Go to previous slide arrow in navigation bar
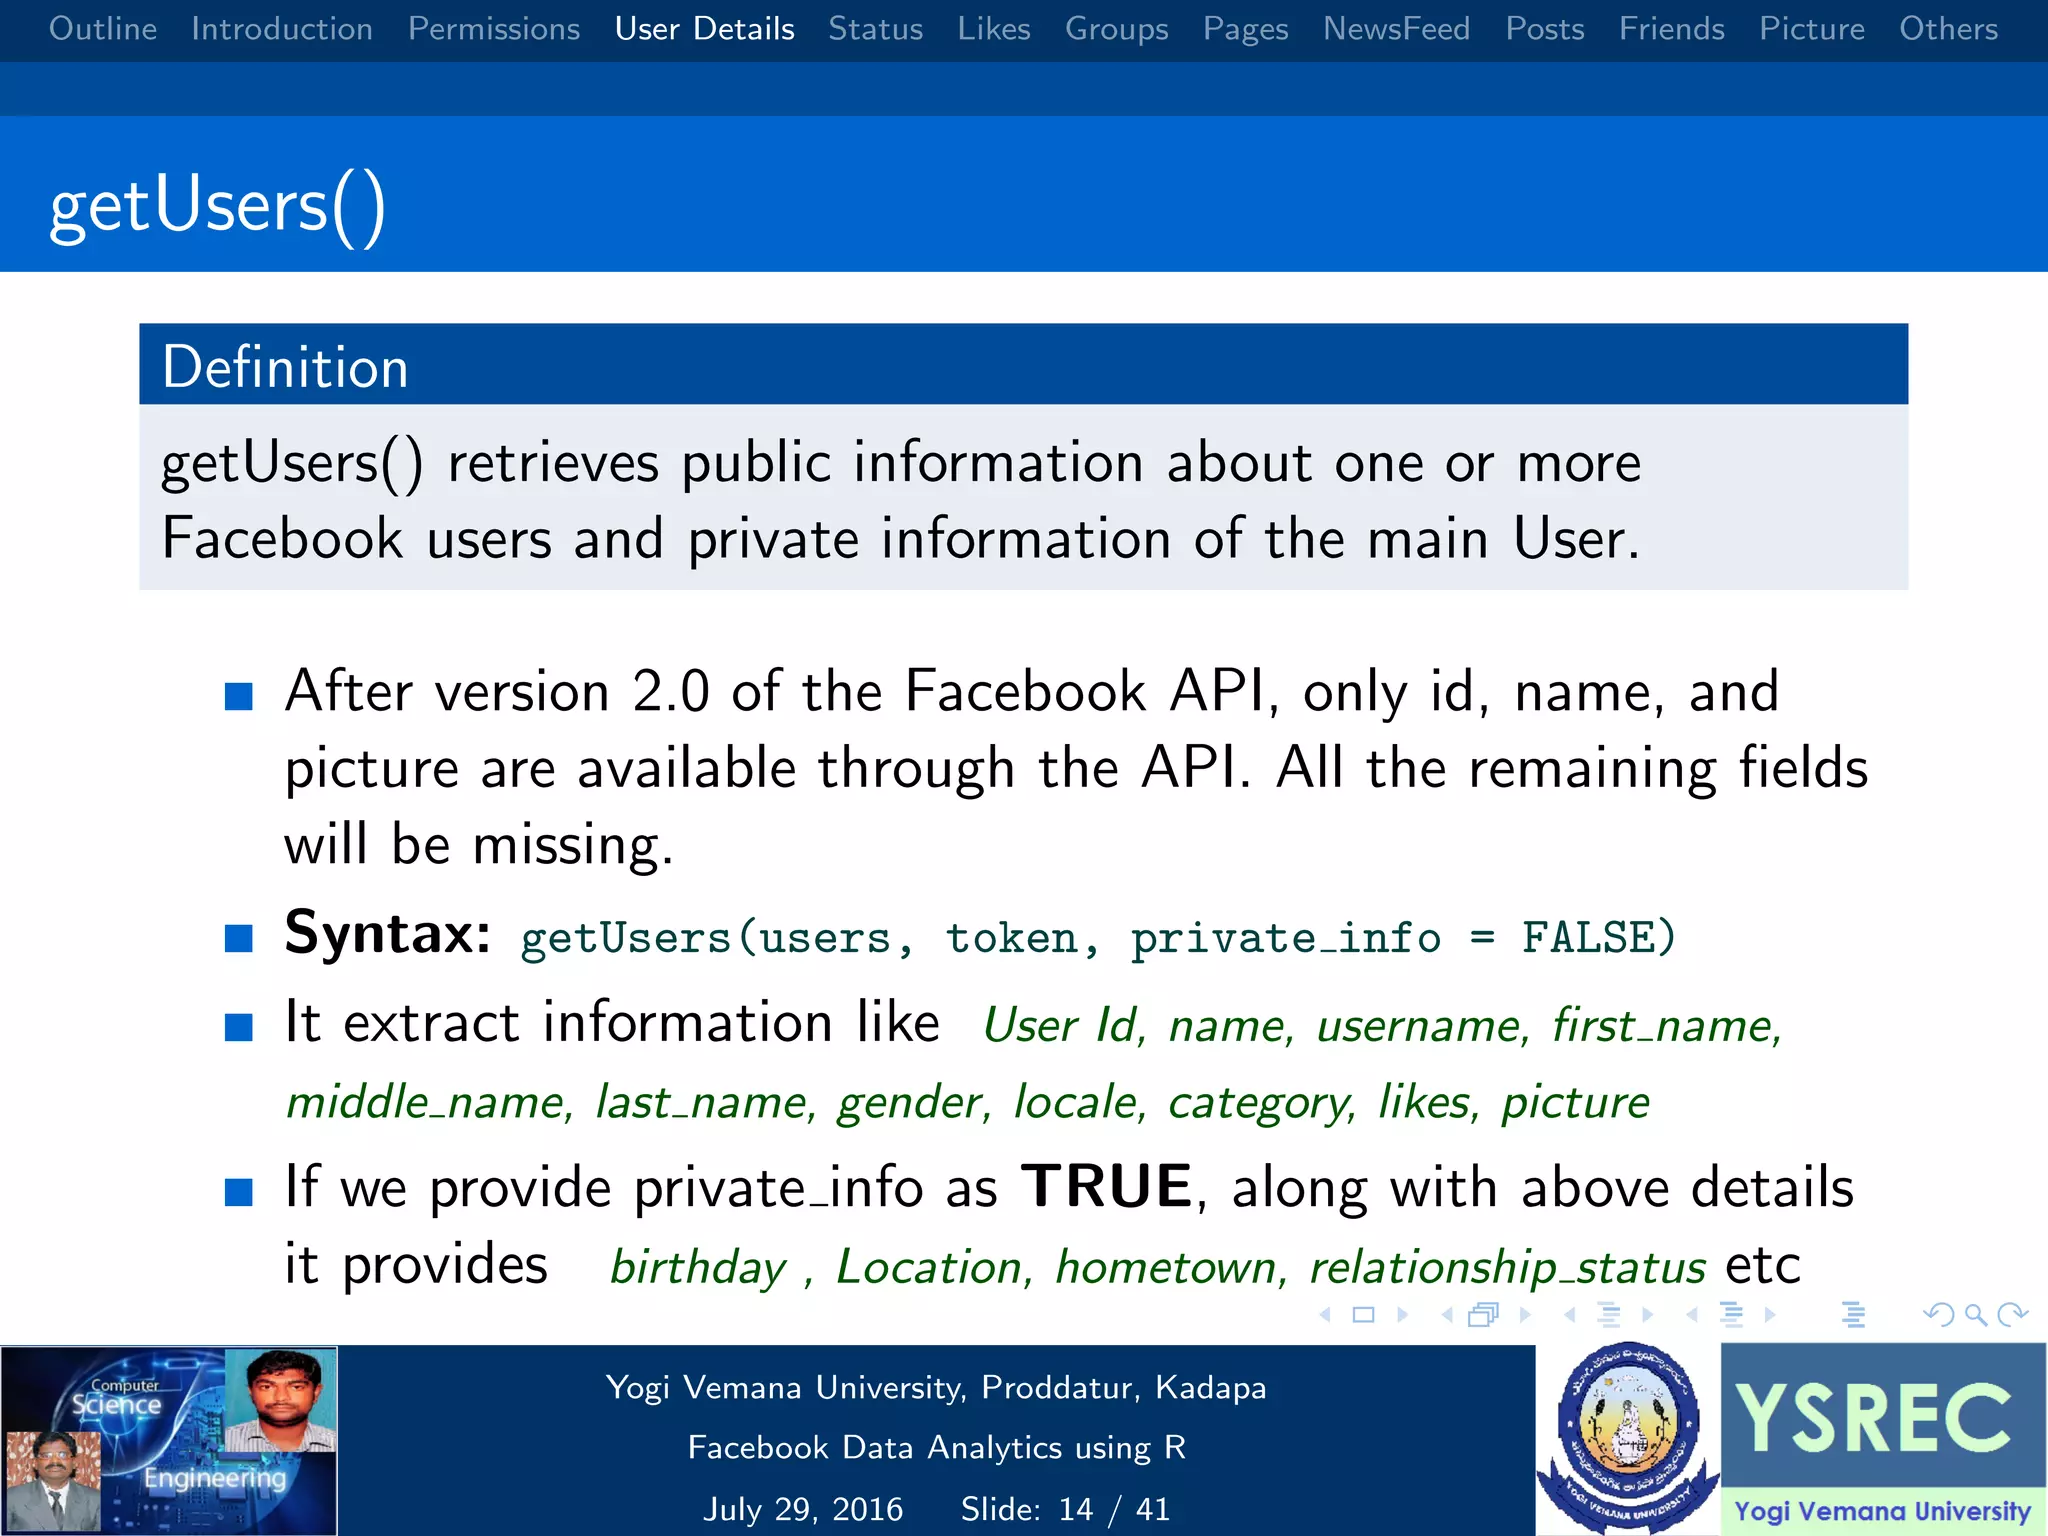The width and height of the screenshot is (2048, 1536). (x=1326, y=1315)
